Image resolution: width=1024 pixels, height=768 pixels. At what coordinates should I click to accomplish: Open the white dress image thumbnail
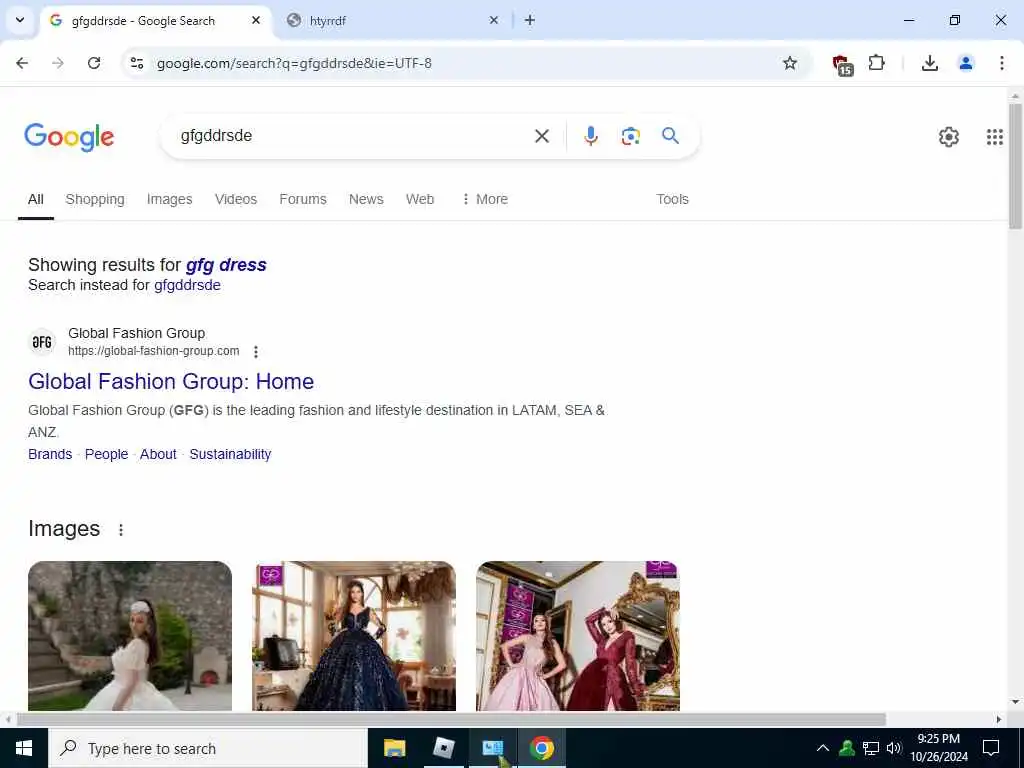tap(130, 636)
